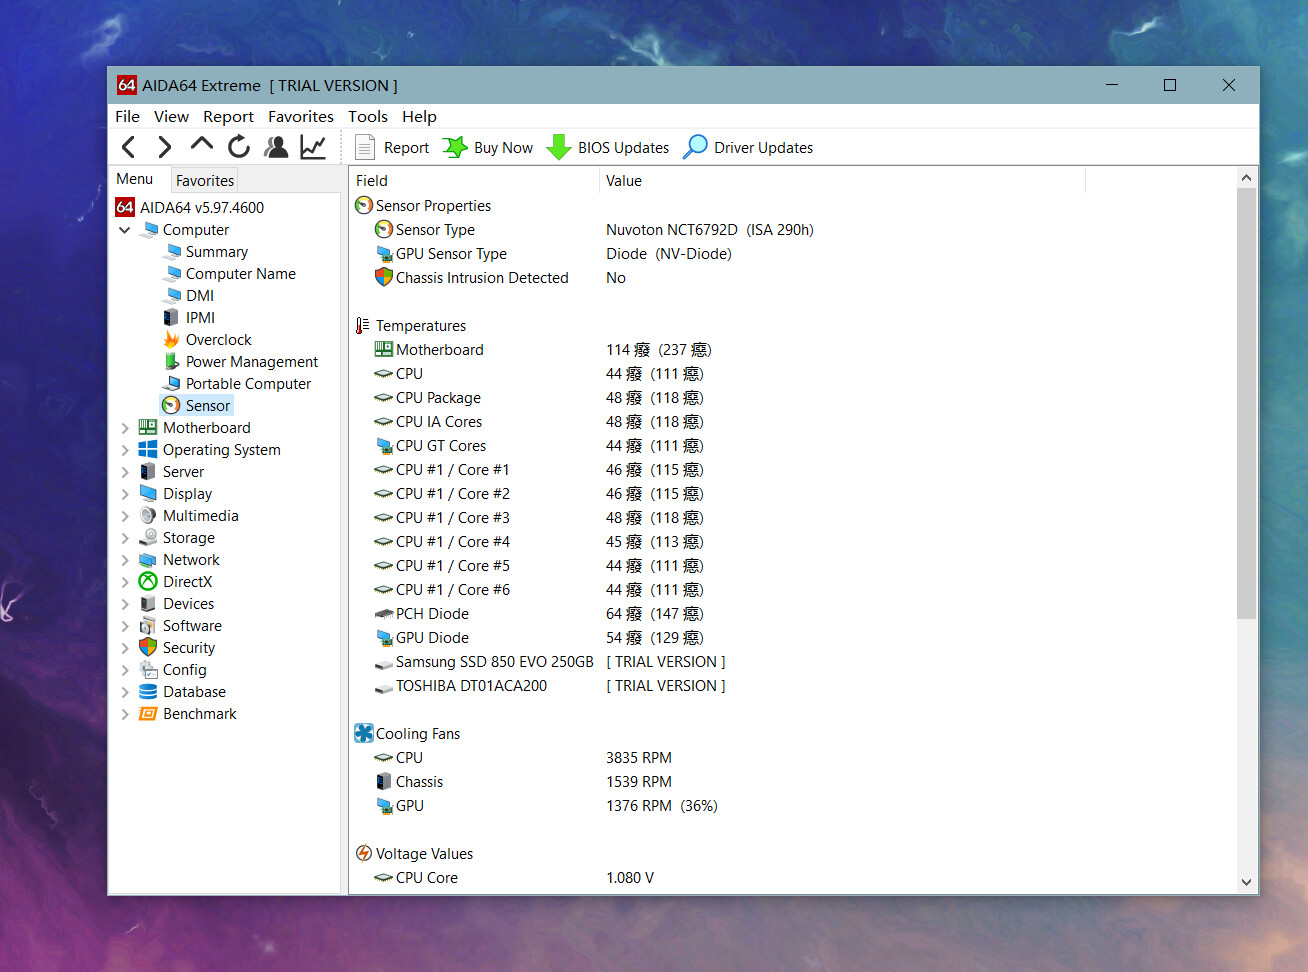
Task: Open the IPMI tree entry
Action: point(200,318)
